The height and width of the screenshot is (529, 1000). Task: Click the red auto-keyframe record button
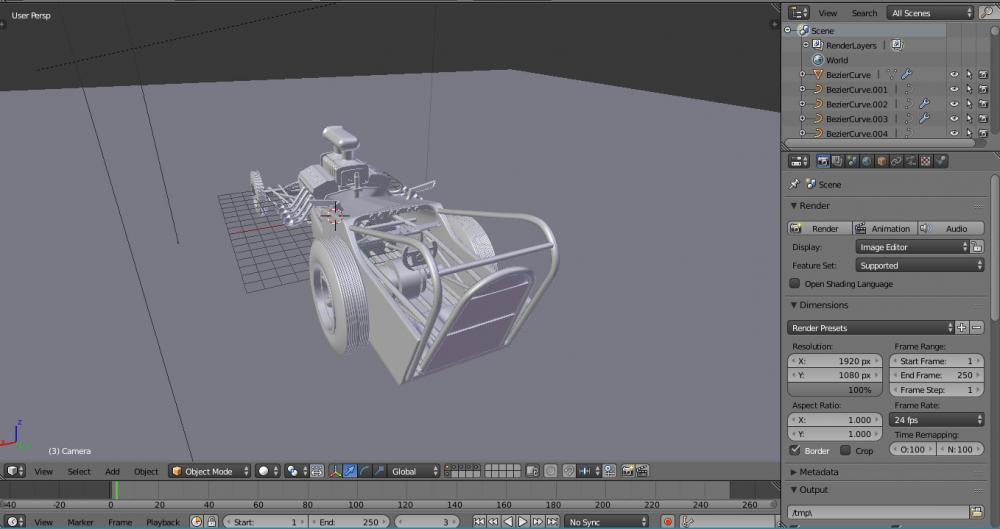pos(667,522)
